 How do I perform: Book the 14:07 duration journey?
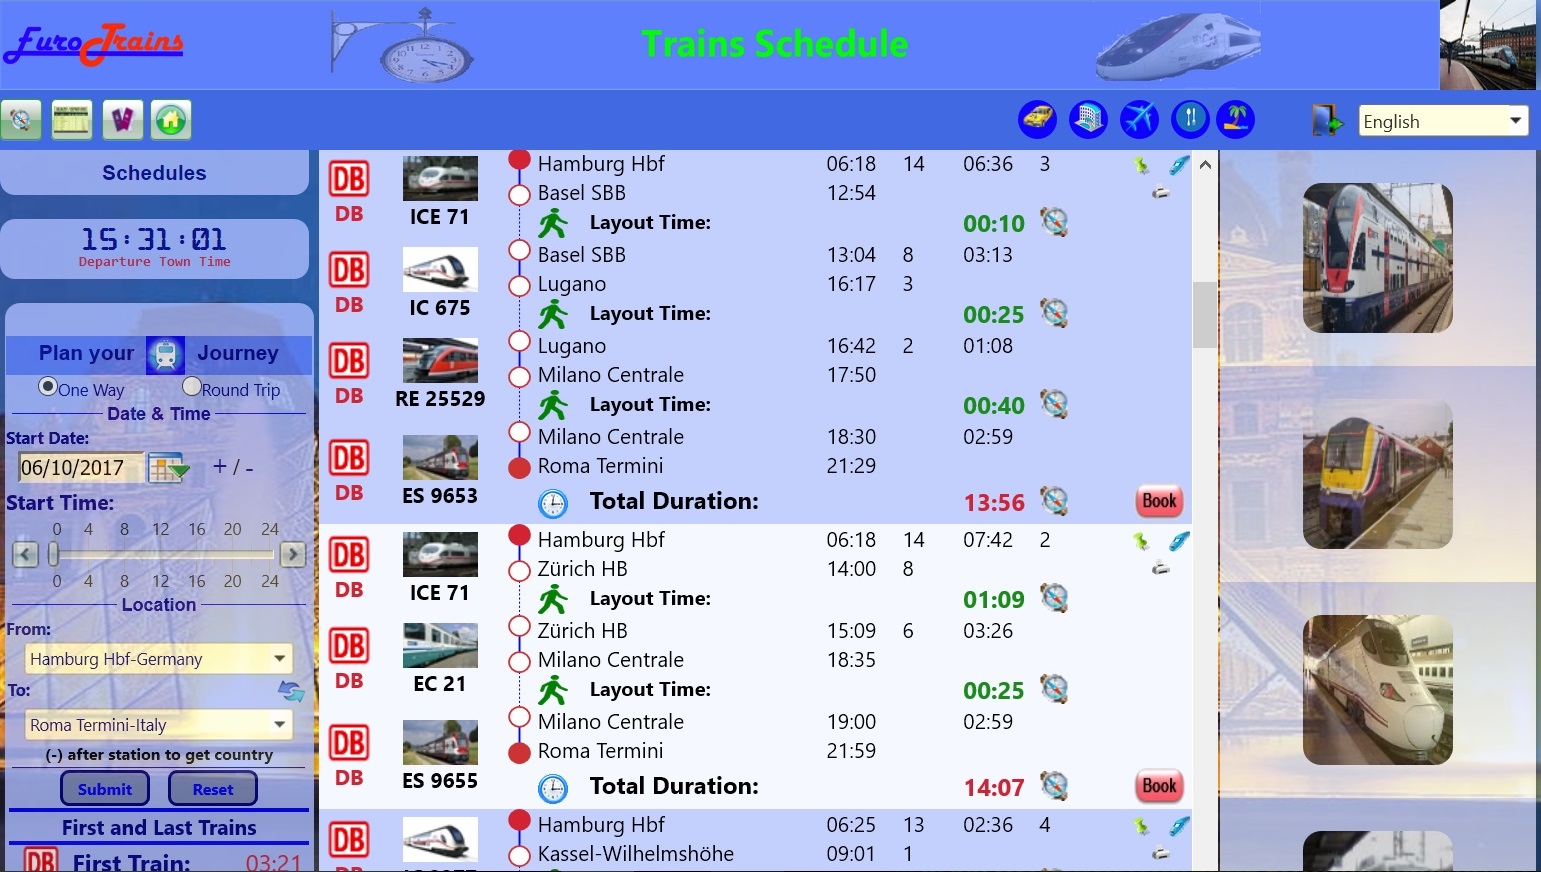1159,786
